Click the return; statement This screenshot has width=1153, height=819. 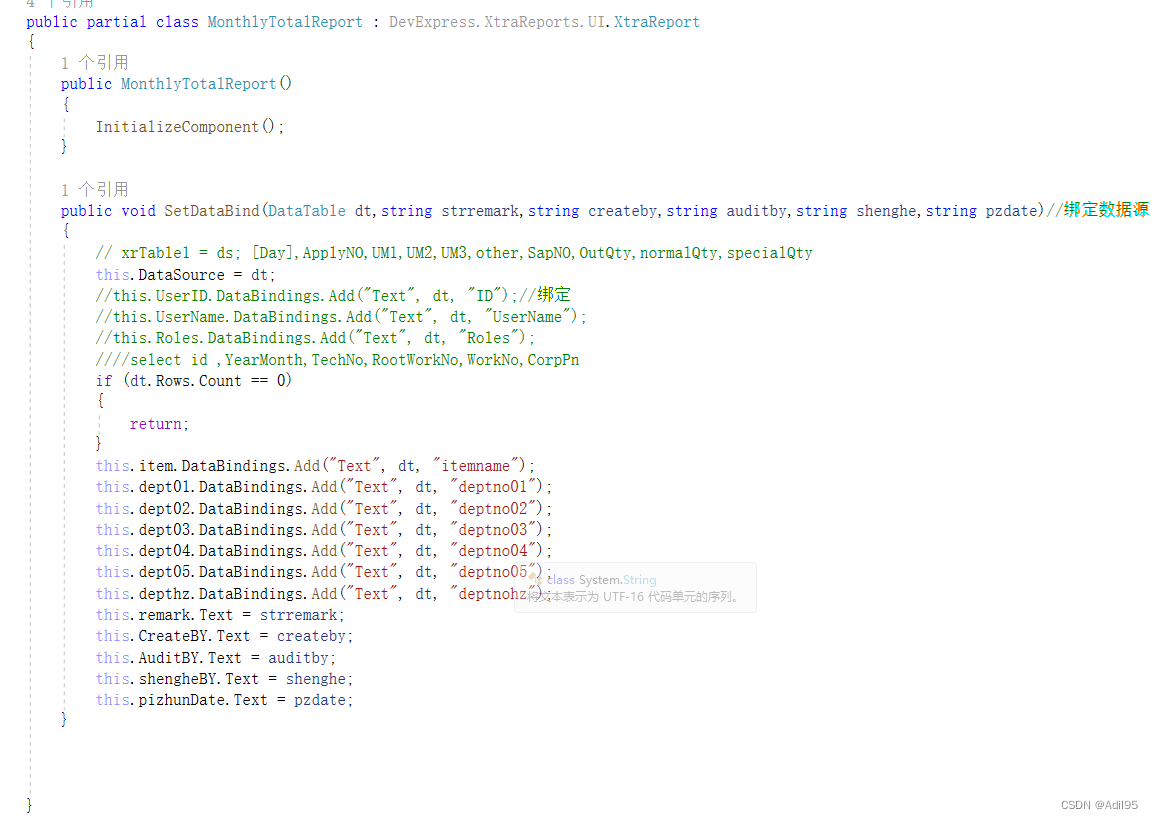[x=160, y=424]
